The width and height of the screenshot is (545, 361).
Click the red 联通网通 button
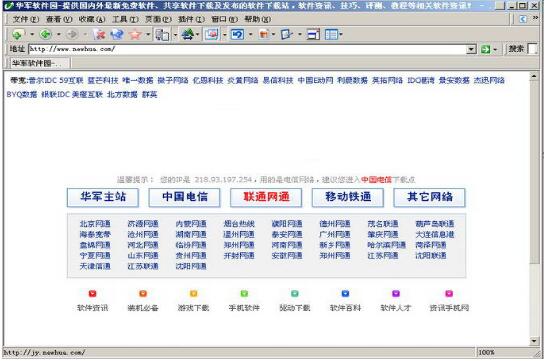pos(266,197)
